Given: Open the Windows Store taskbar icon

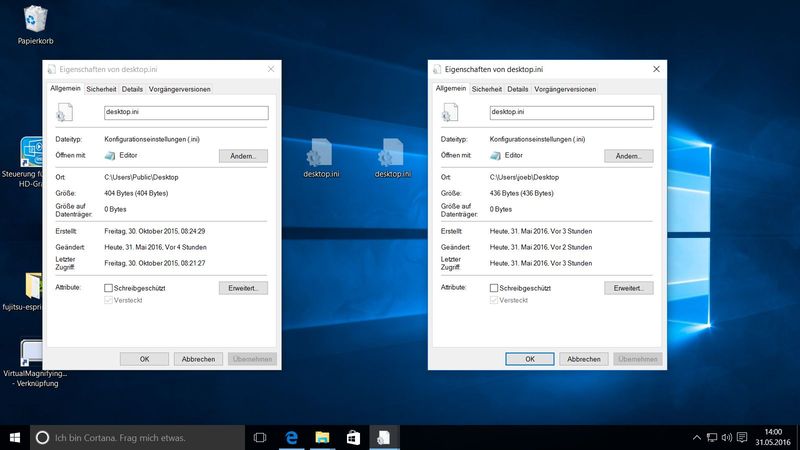Looking at the screenshot, I should tap(353, 437).
